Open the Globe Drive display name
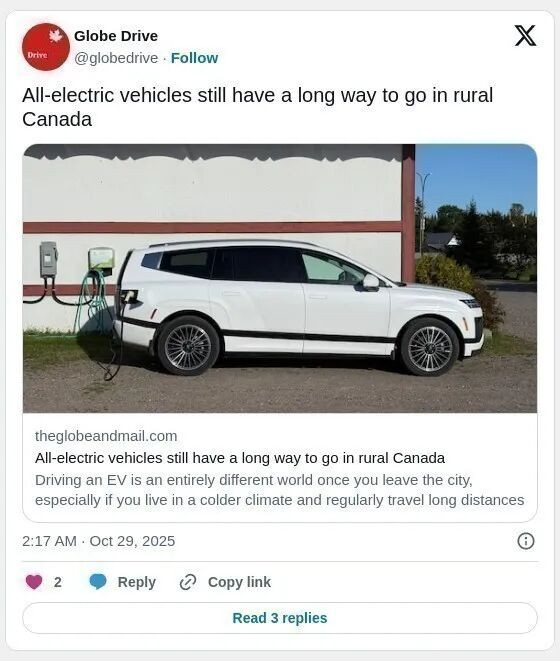The height and width of the screenshot is (661, 560). [116, 36]
